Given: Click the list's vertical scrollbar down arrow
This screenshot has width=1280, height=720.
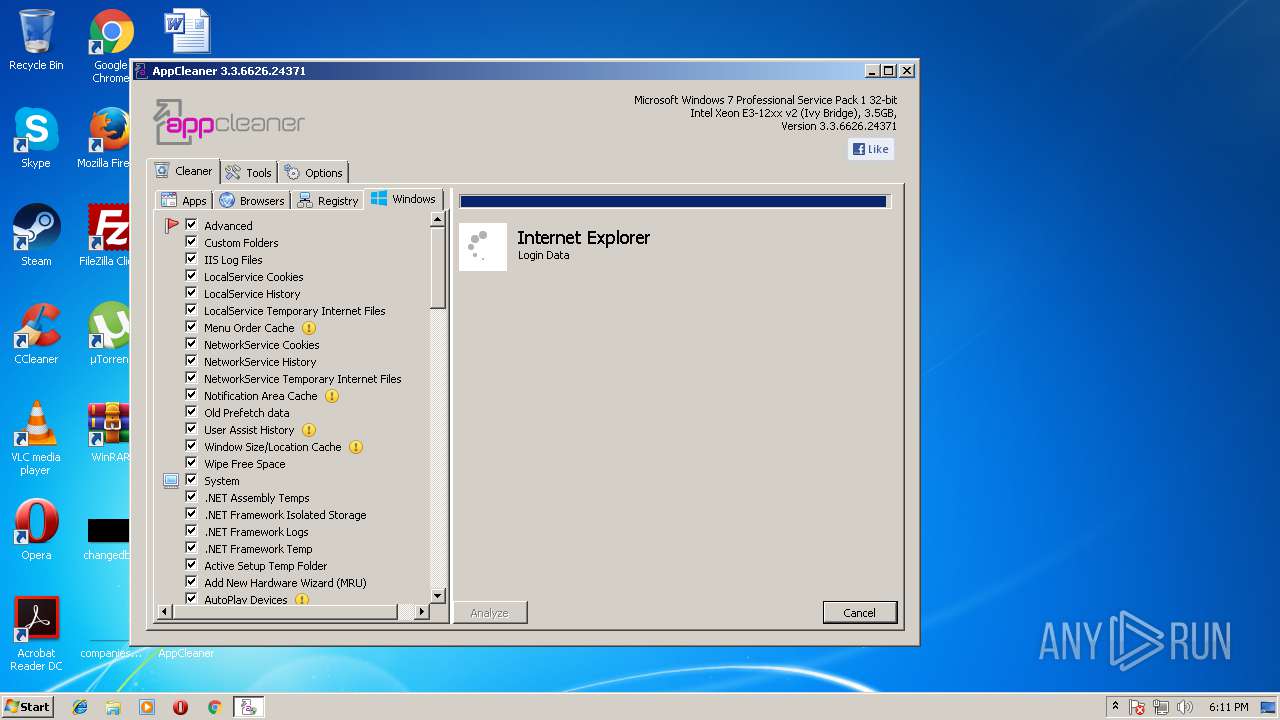Looking at the screenshot, I should click(437, 596).
